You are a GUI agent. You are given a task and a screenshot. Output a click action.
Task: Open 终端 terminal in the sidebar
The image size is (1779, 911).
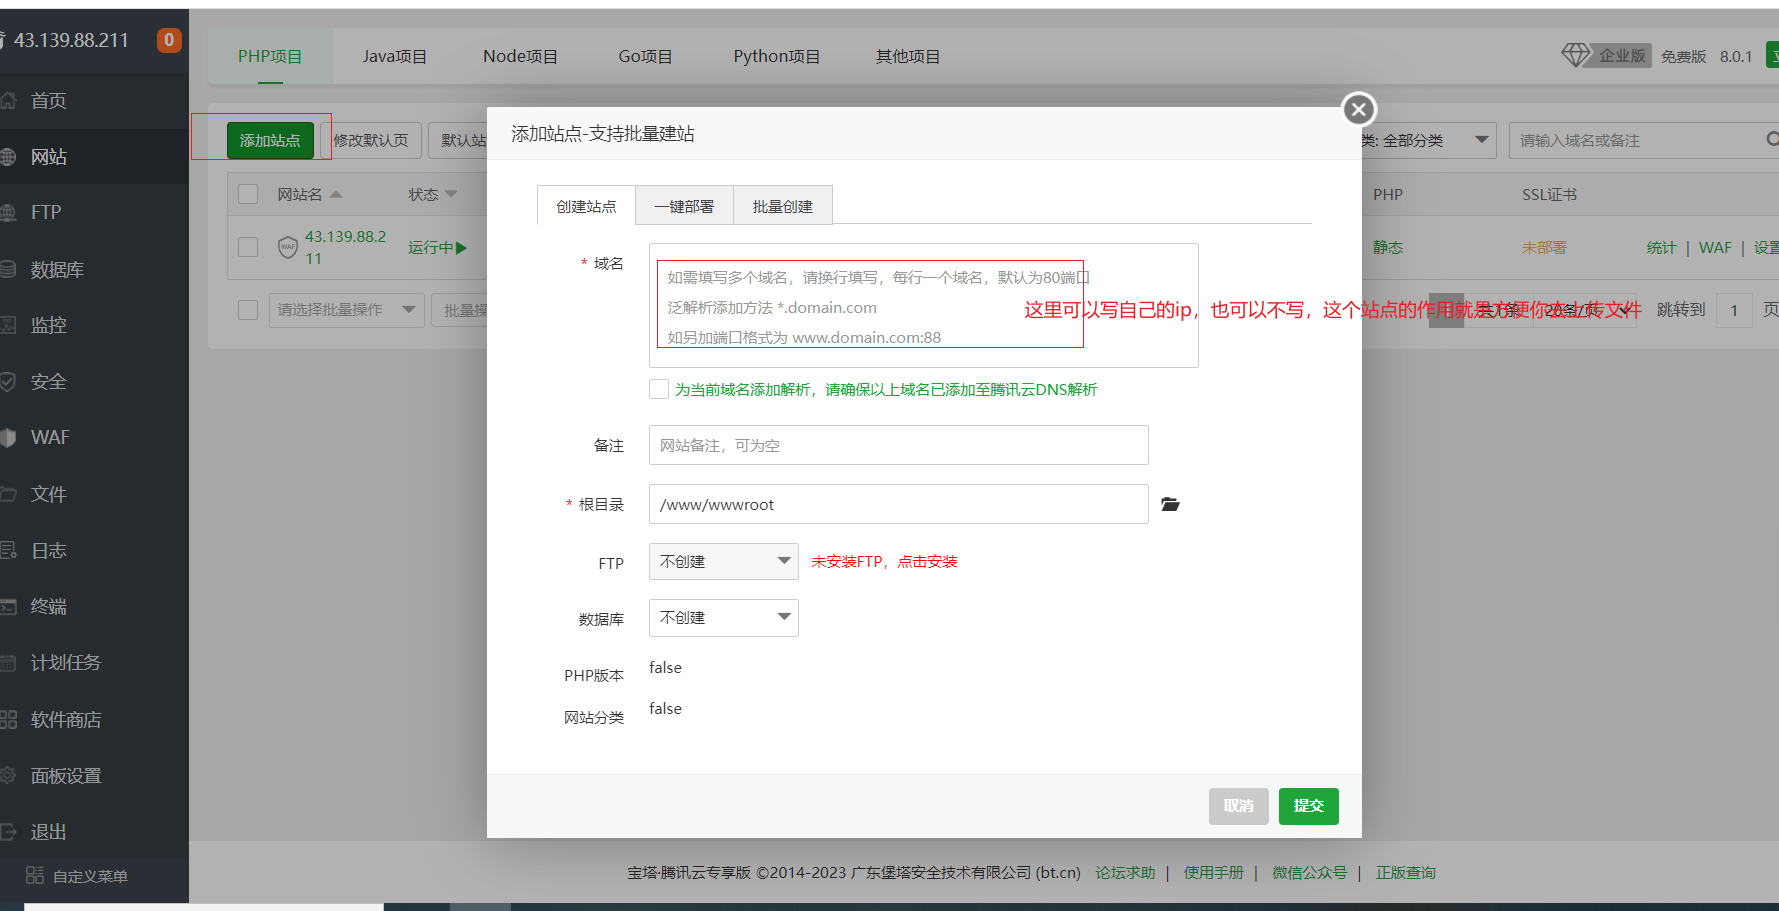click(48, 607)
